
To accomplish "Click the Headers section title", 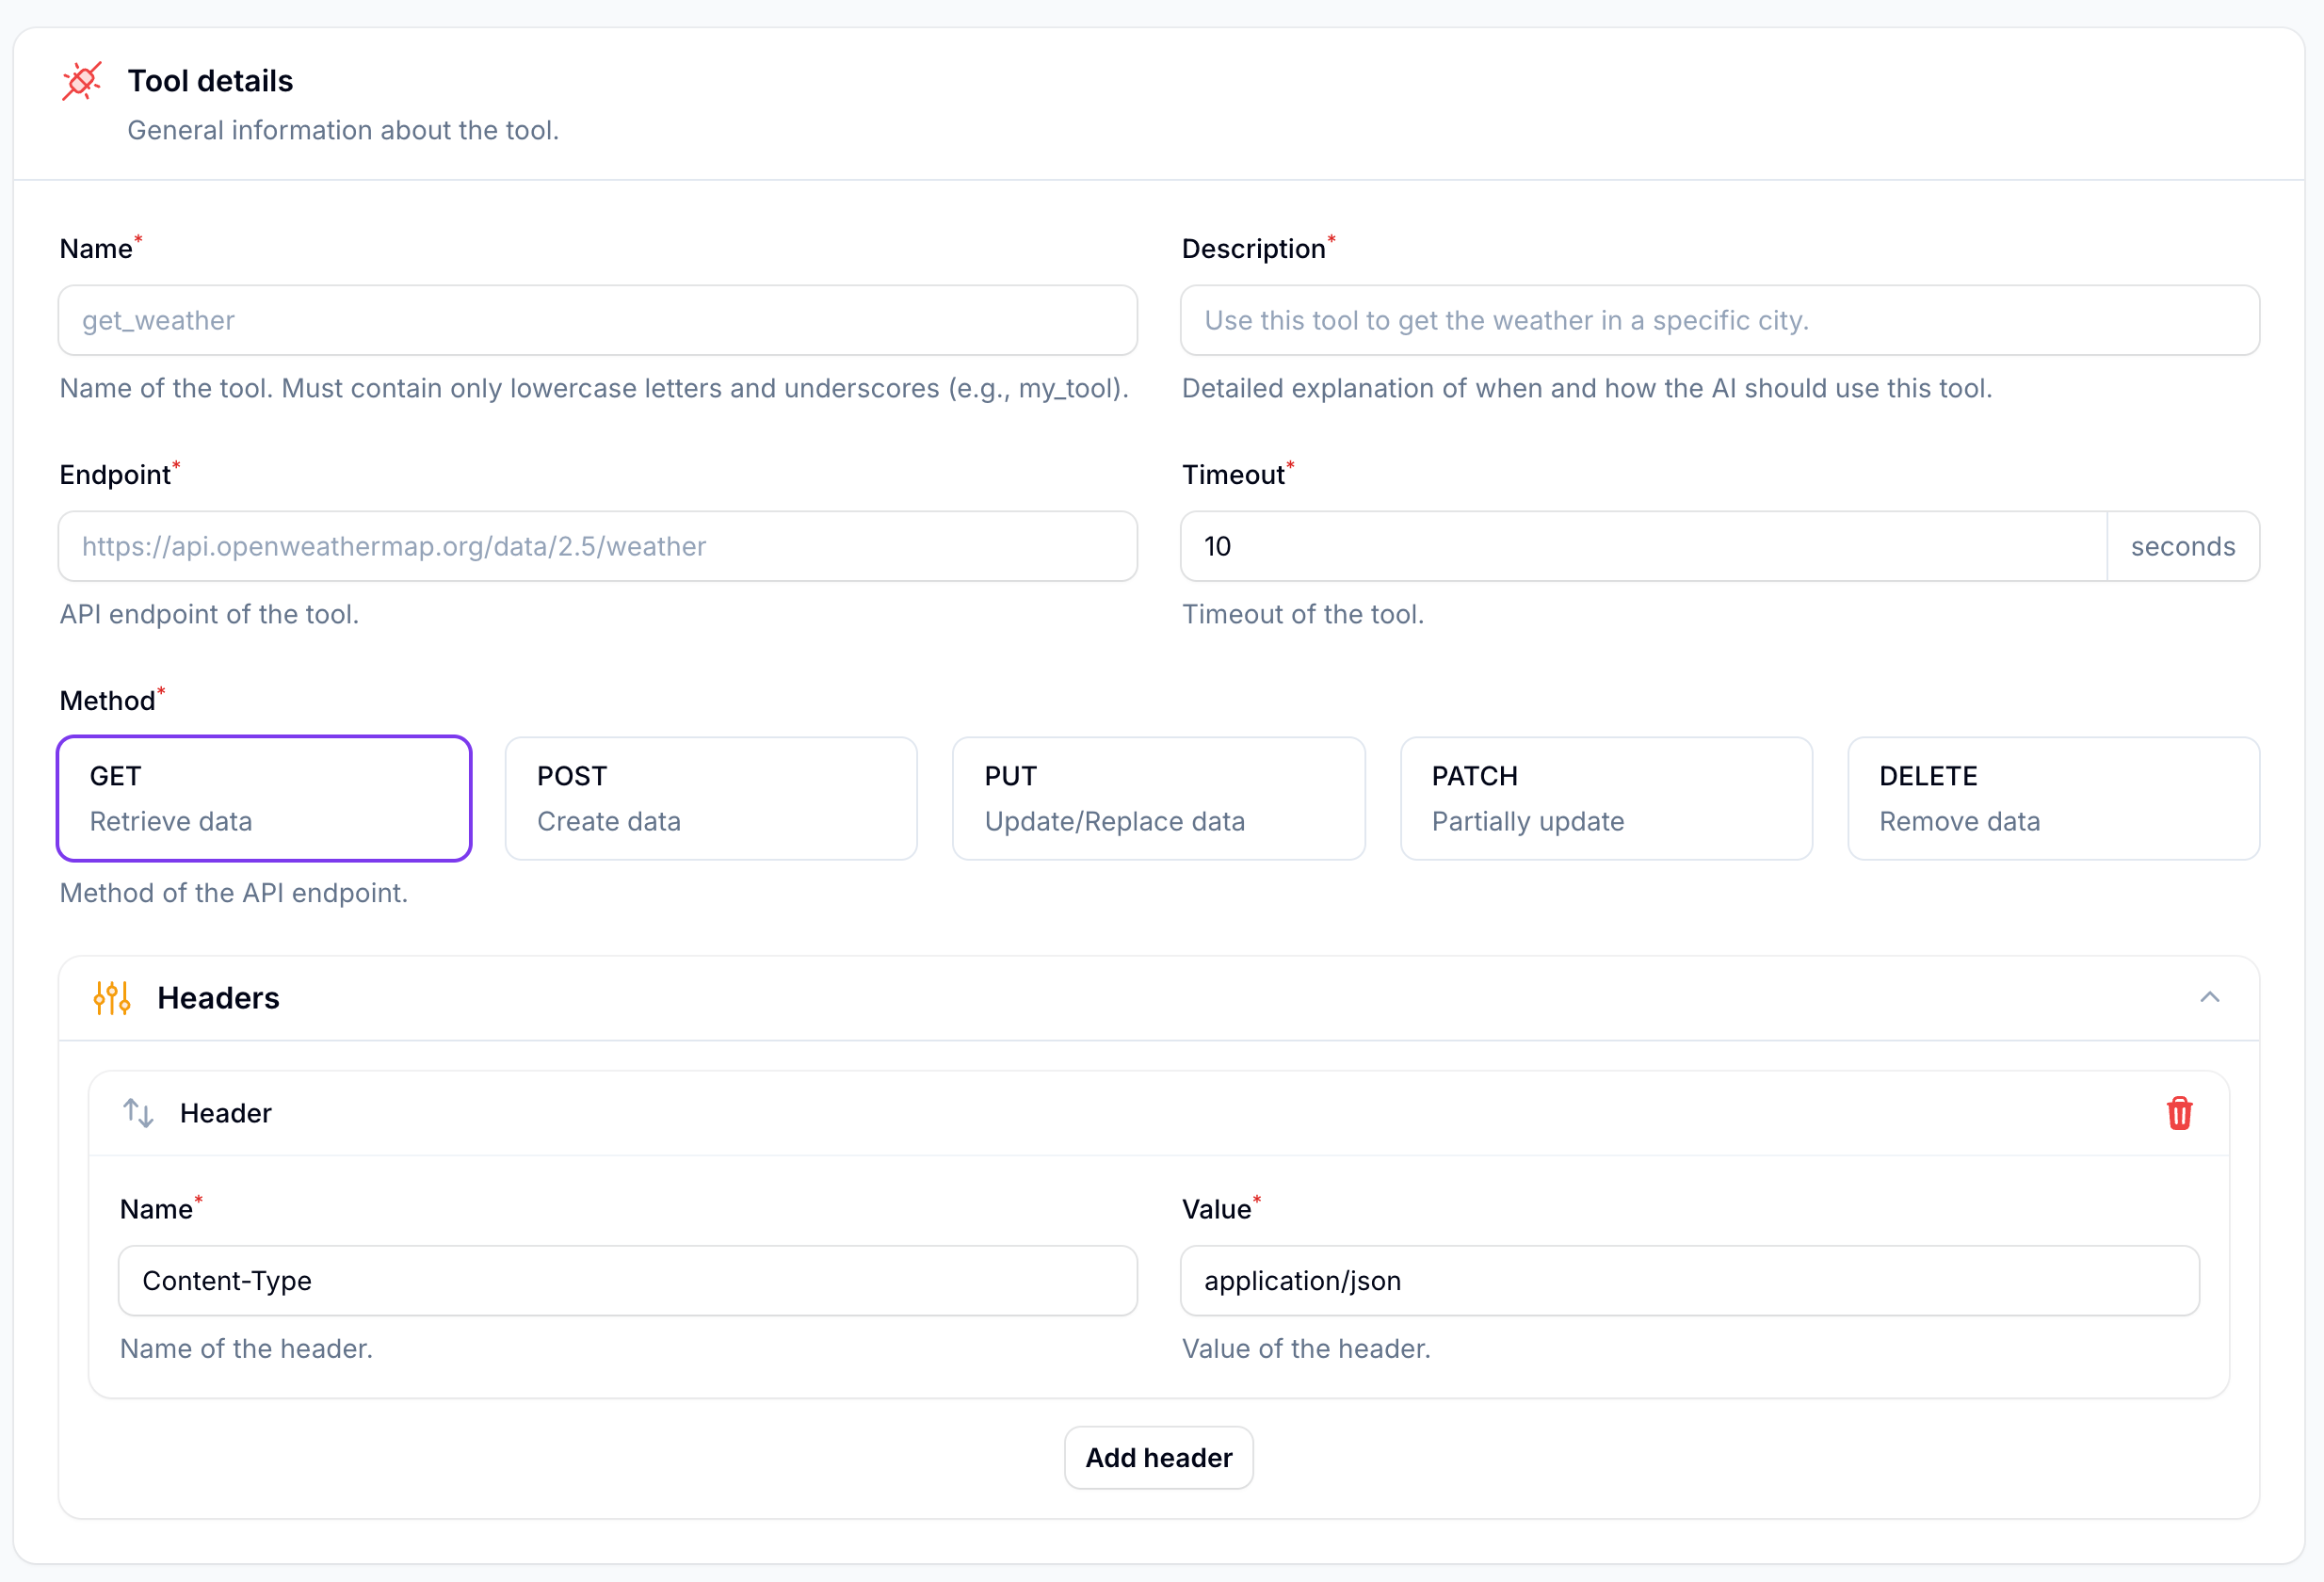I will [218, 997].
